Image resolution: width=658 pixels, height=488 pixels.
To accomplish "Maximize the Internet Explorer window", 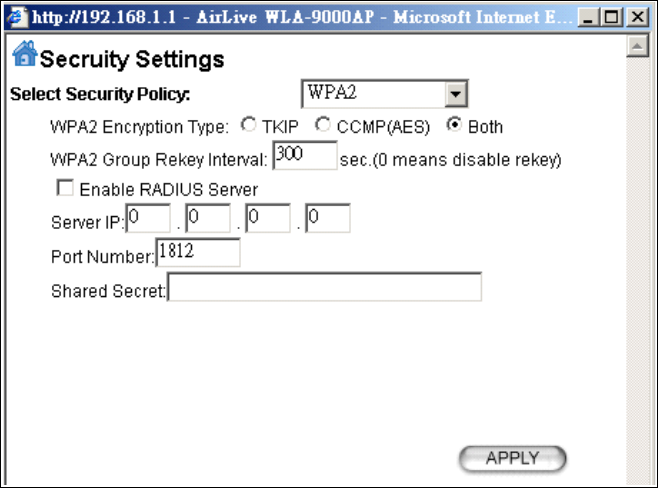I will [x=611, y=18].
